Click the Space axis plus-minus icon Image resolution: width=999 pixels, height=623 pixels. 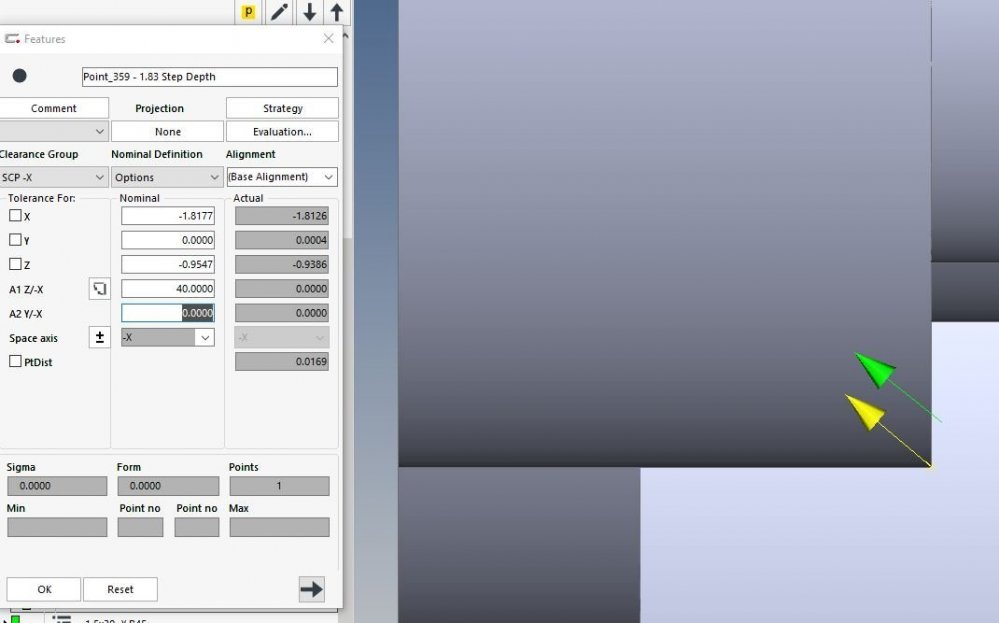coord(99,337)
